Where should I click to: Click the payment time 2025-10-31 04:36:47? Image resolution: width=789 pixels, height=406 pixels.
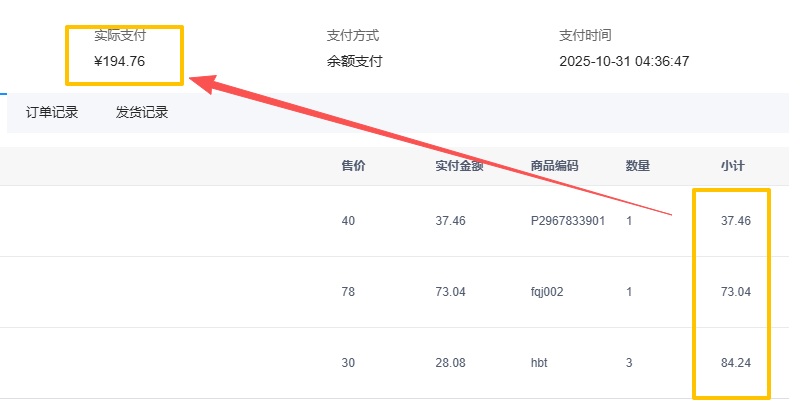coord(624,61)
